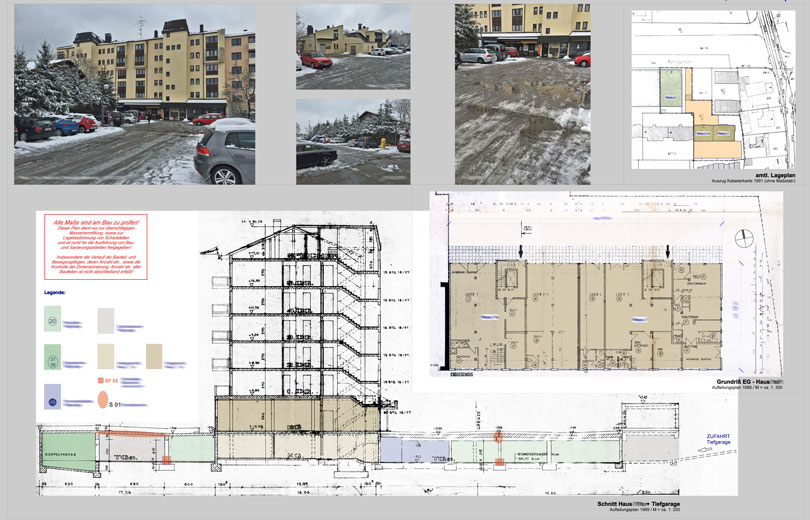Click the orange S 01 ellipse symbol

tap(102, 400)
